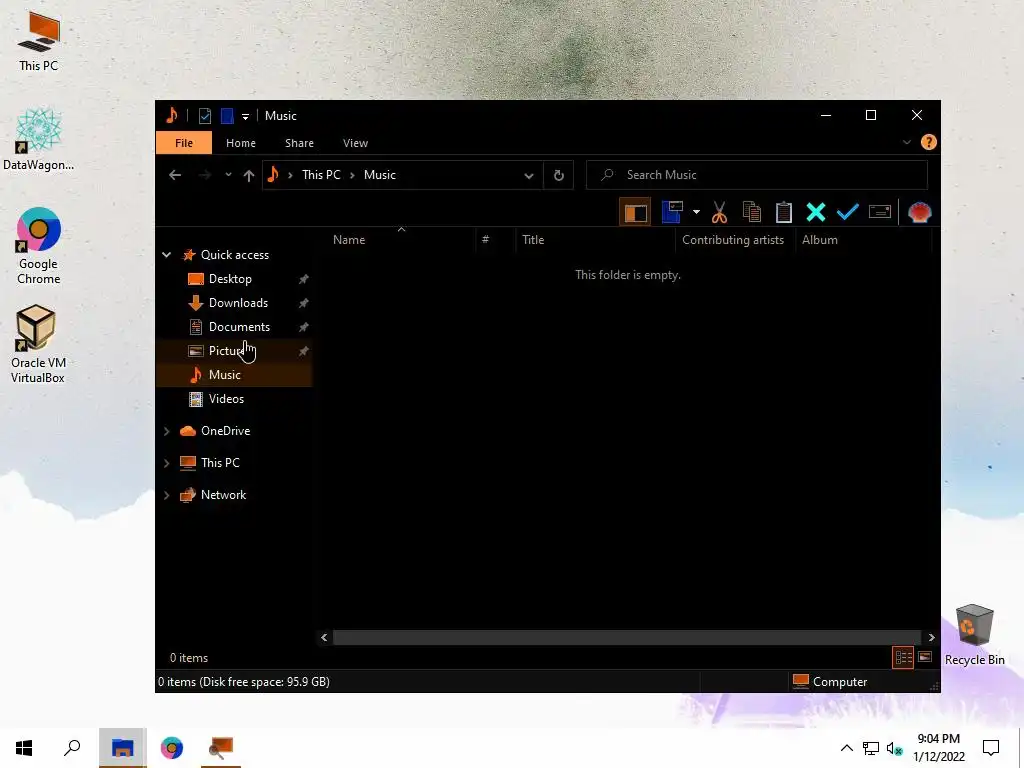Open DataWagon desktop shortcut

pyautogui.click(x=39, y=140)
